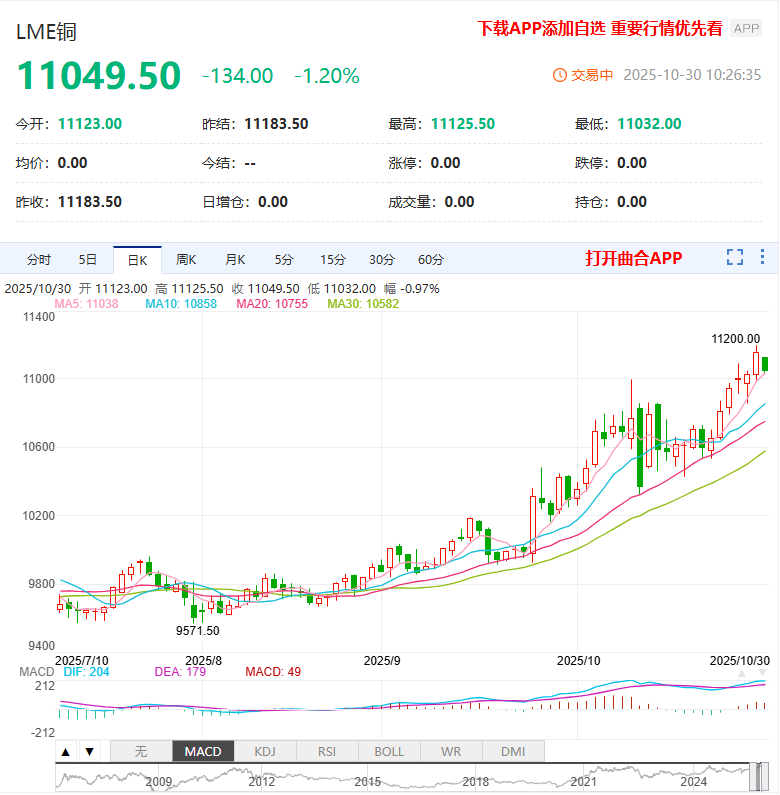780x795 pixels.
Task: Open the fullscreen chart icon
Action: (x=735, y=258)
